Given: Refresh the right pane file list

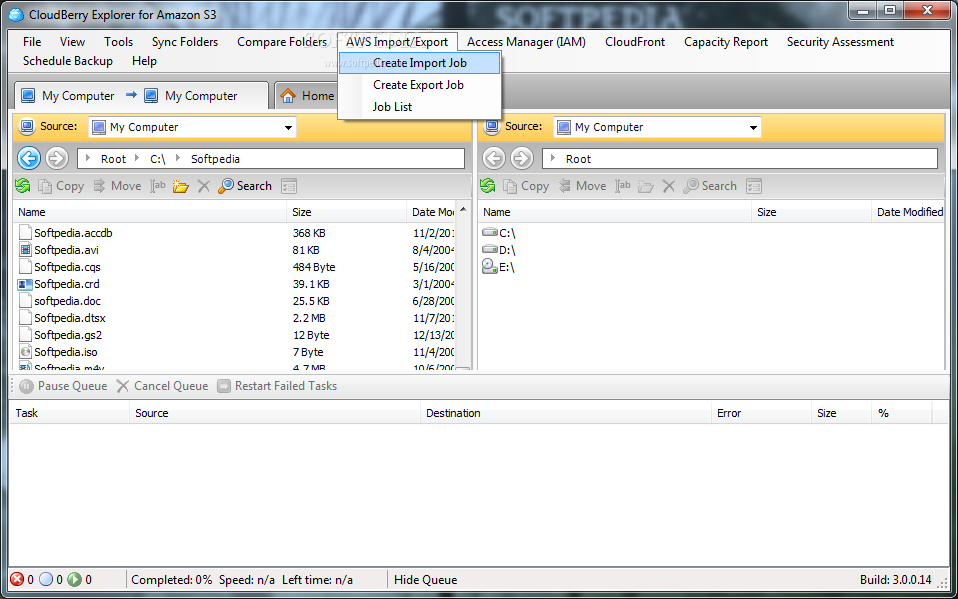Looking at the screenshot, I should pyautogui.click(x=488, y=186).
